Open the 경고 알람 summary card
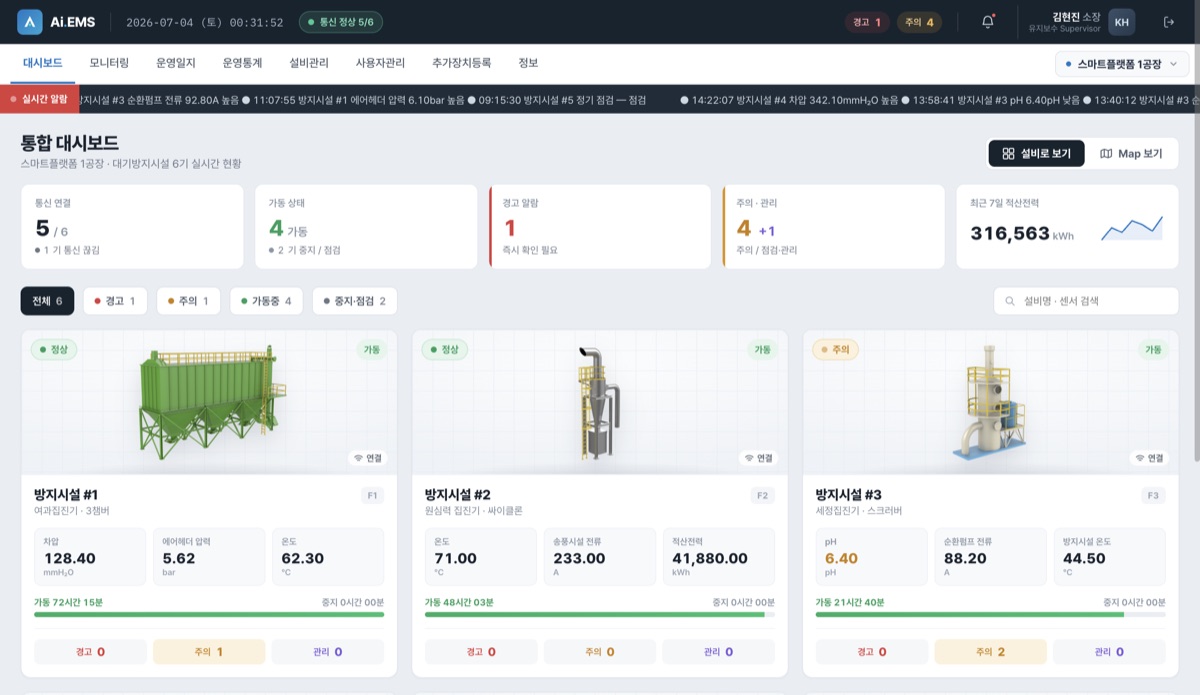This screenshot has width=1200, height=695. coord(600,227)
